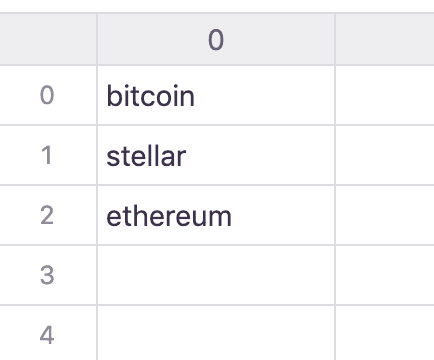Image resolution: width=434 pixels, height=360 pixels.
Task: Click the empty cell right of bitcoin
Action: pos(385,95)
